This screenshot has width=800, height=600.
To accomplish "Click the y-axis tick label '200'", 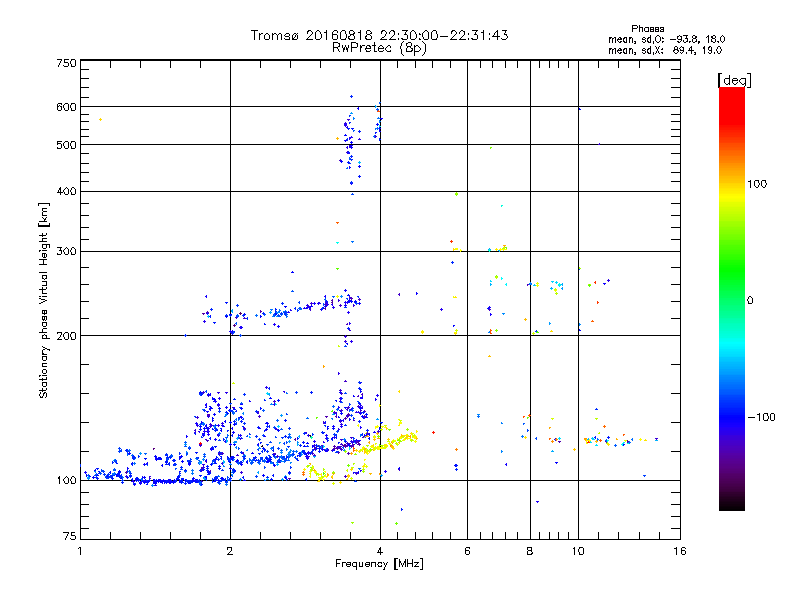I will pos(67,336).
